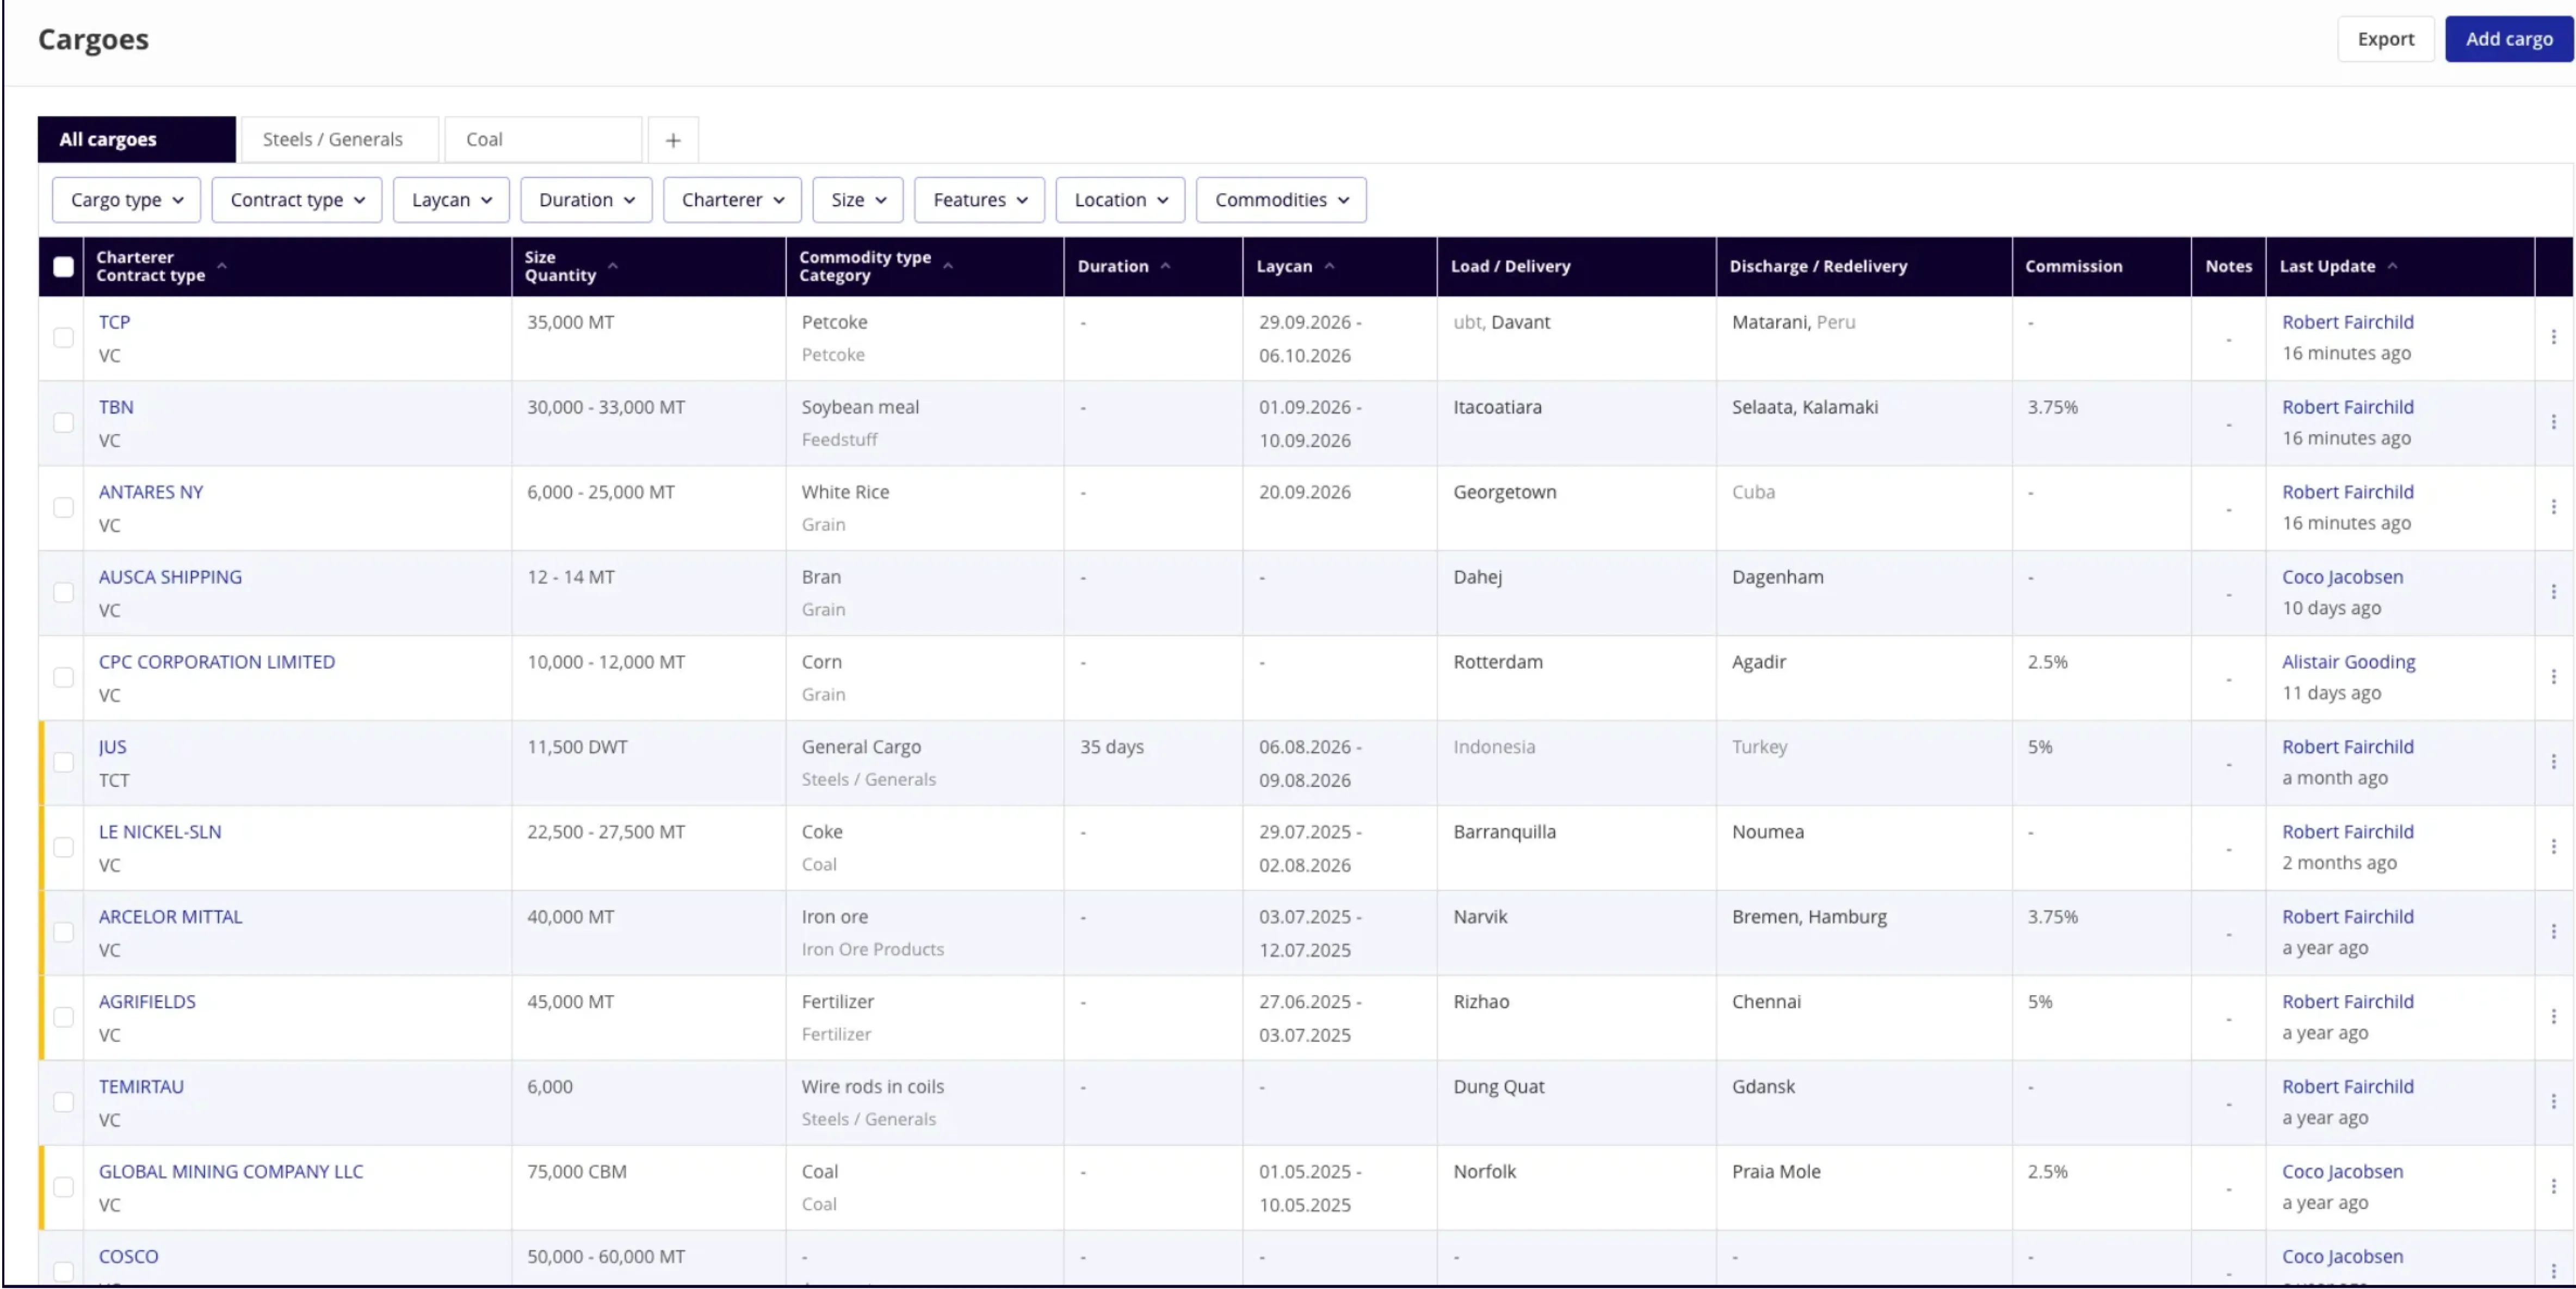Open the row menu for LE NICKEL-SLN cargo

click(2553, 847)
